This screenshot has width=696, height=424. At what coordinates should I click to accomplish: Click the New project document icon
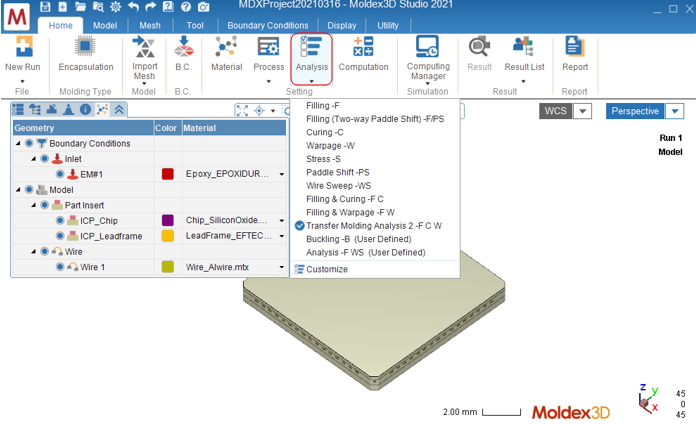[x=63, y=6]
